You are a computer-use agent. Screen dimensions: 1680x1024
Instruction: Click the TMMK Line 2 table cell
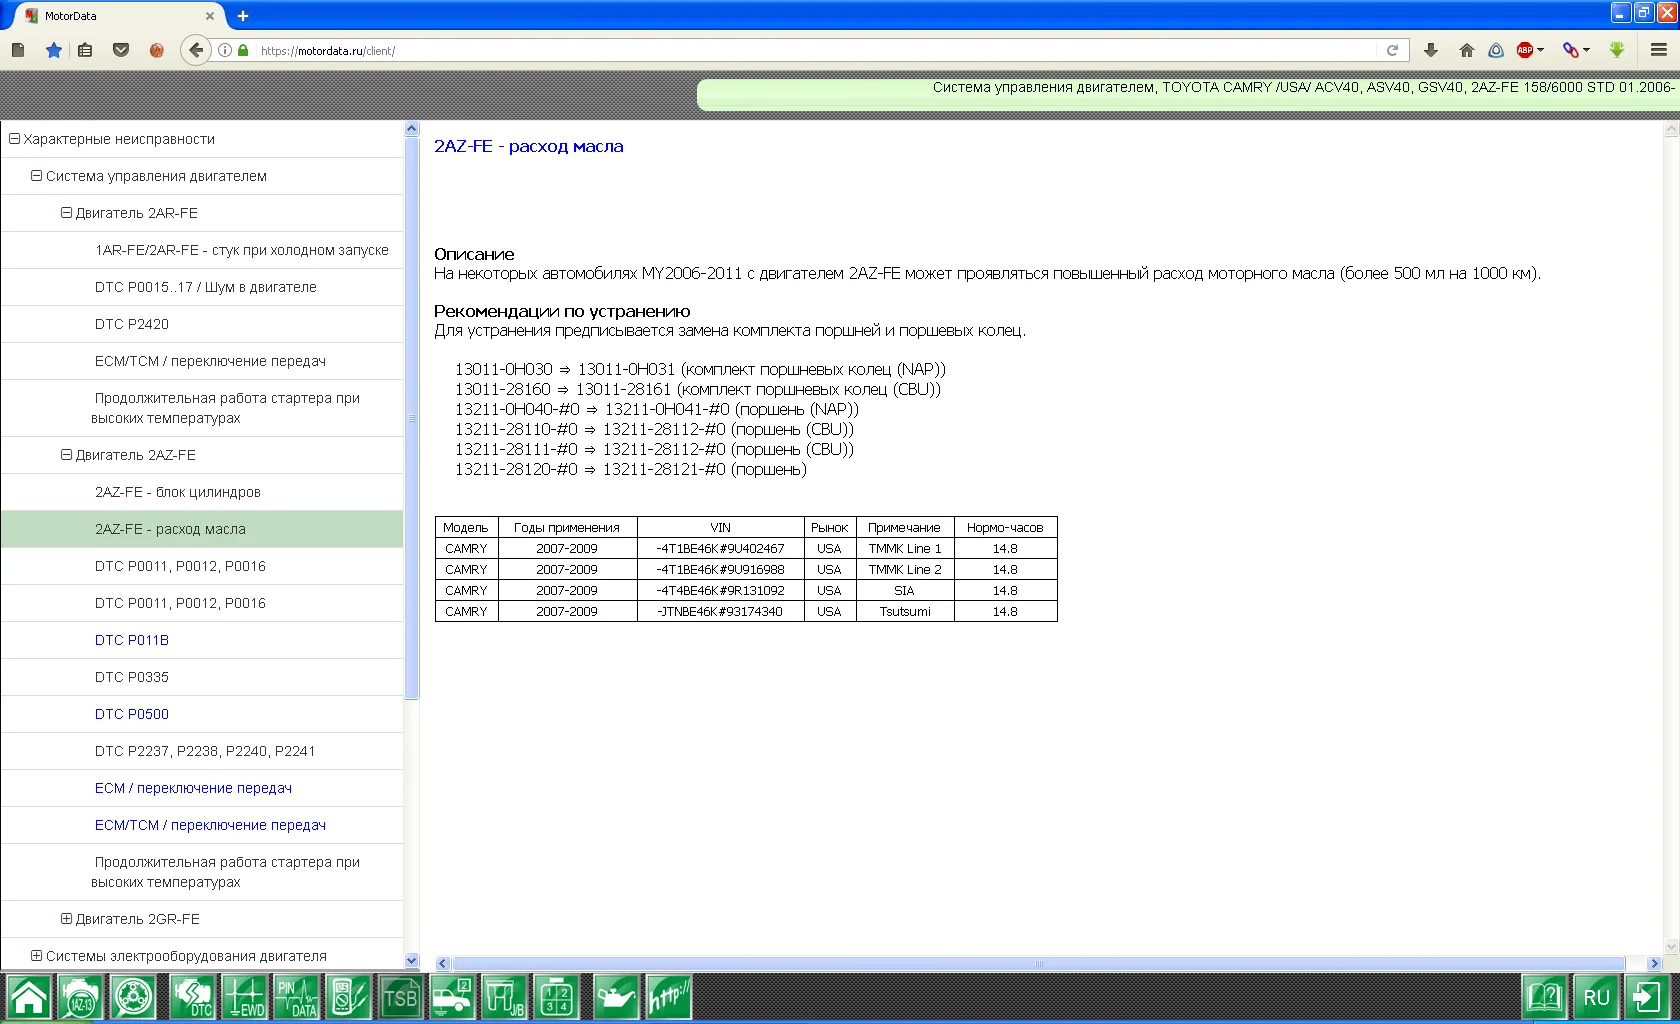coord(905,570)
